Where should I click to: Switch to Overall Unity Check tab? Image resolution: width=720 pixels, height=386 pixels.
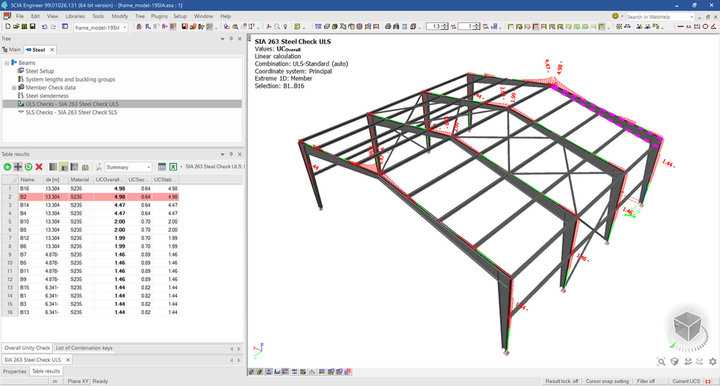27,348
